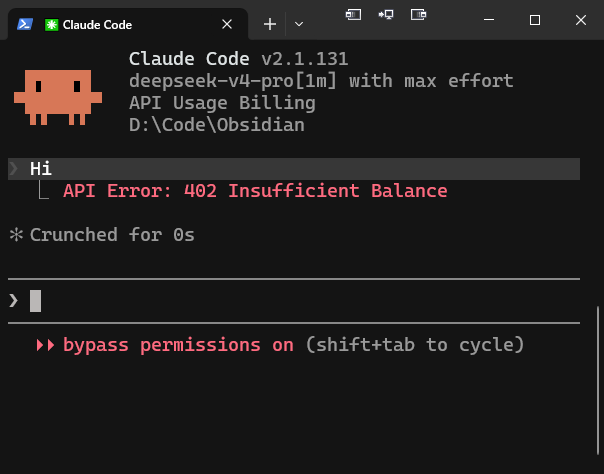Click the green asterisk tab icon
This screenshot has width=604, height=474.
(51, 25)
